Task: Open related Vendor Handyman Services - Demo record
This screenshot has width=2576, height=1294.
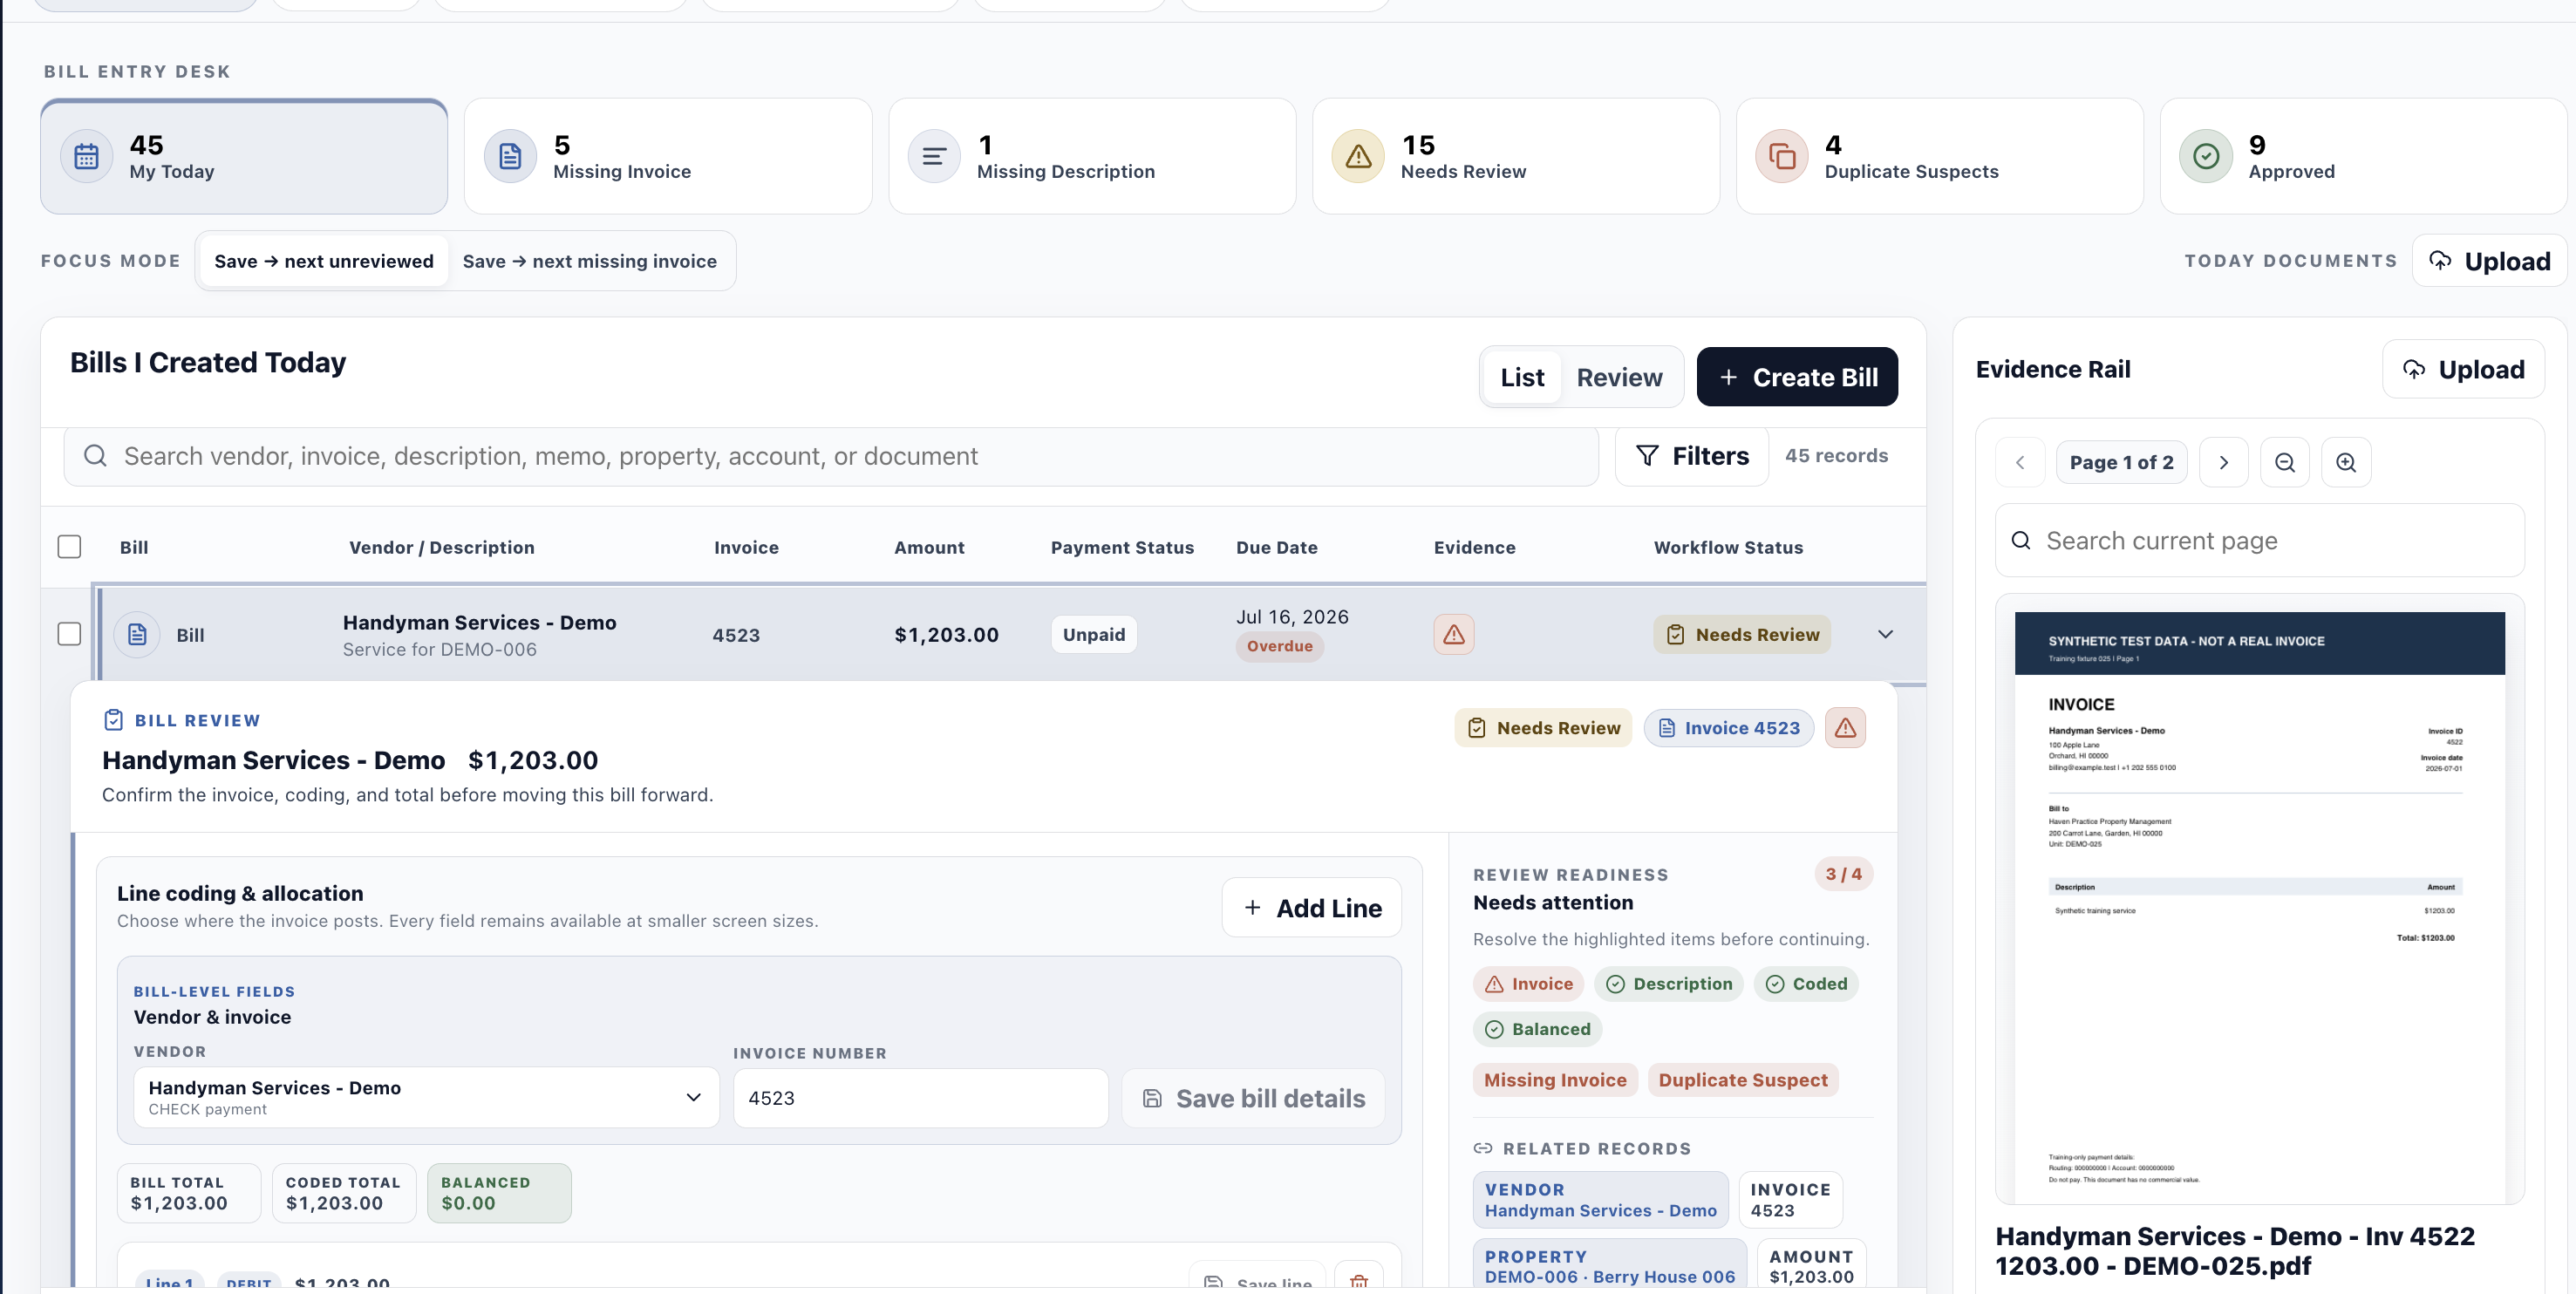Action: pyautogui.click(x=1600, y=1199)
